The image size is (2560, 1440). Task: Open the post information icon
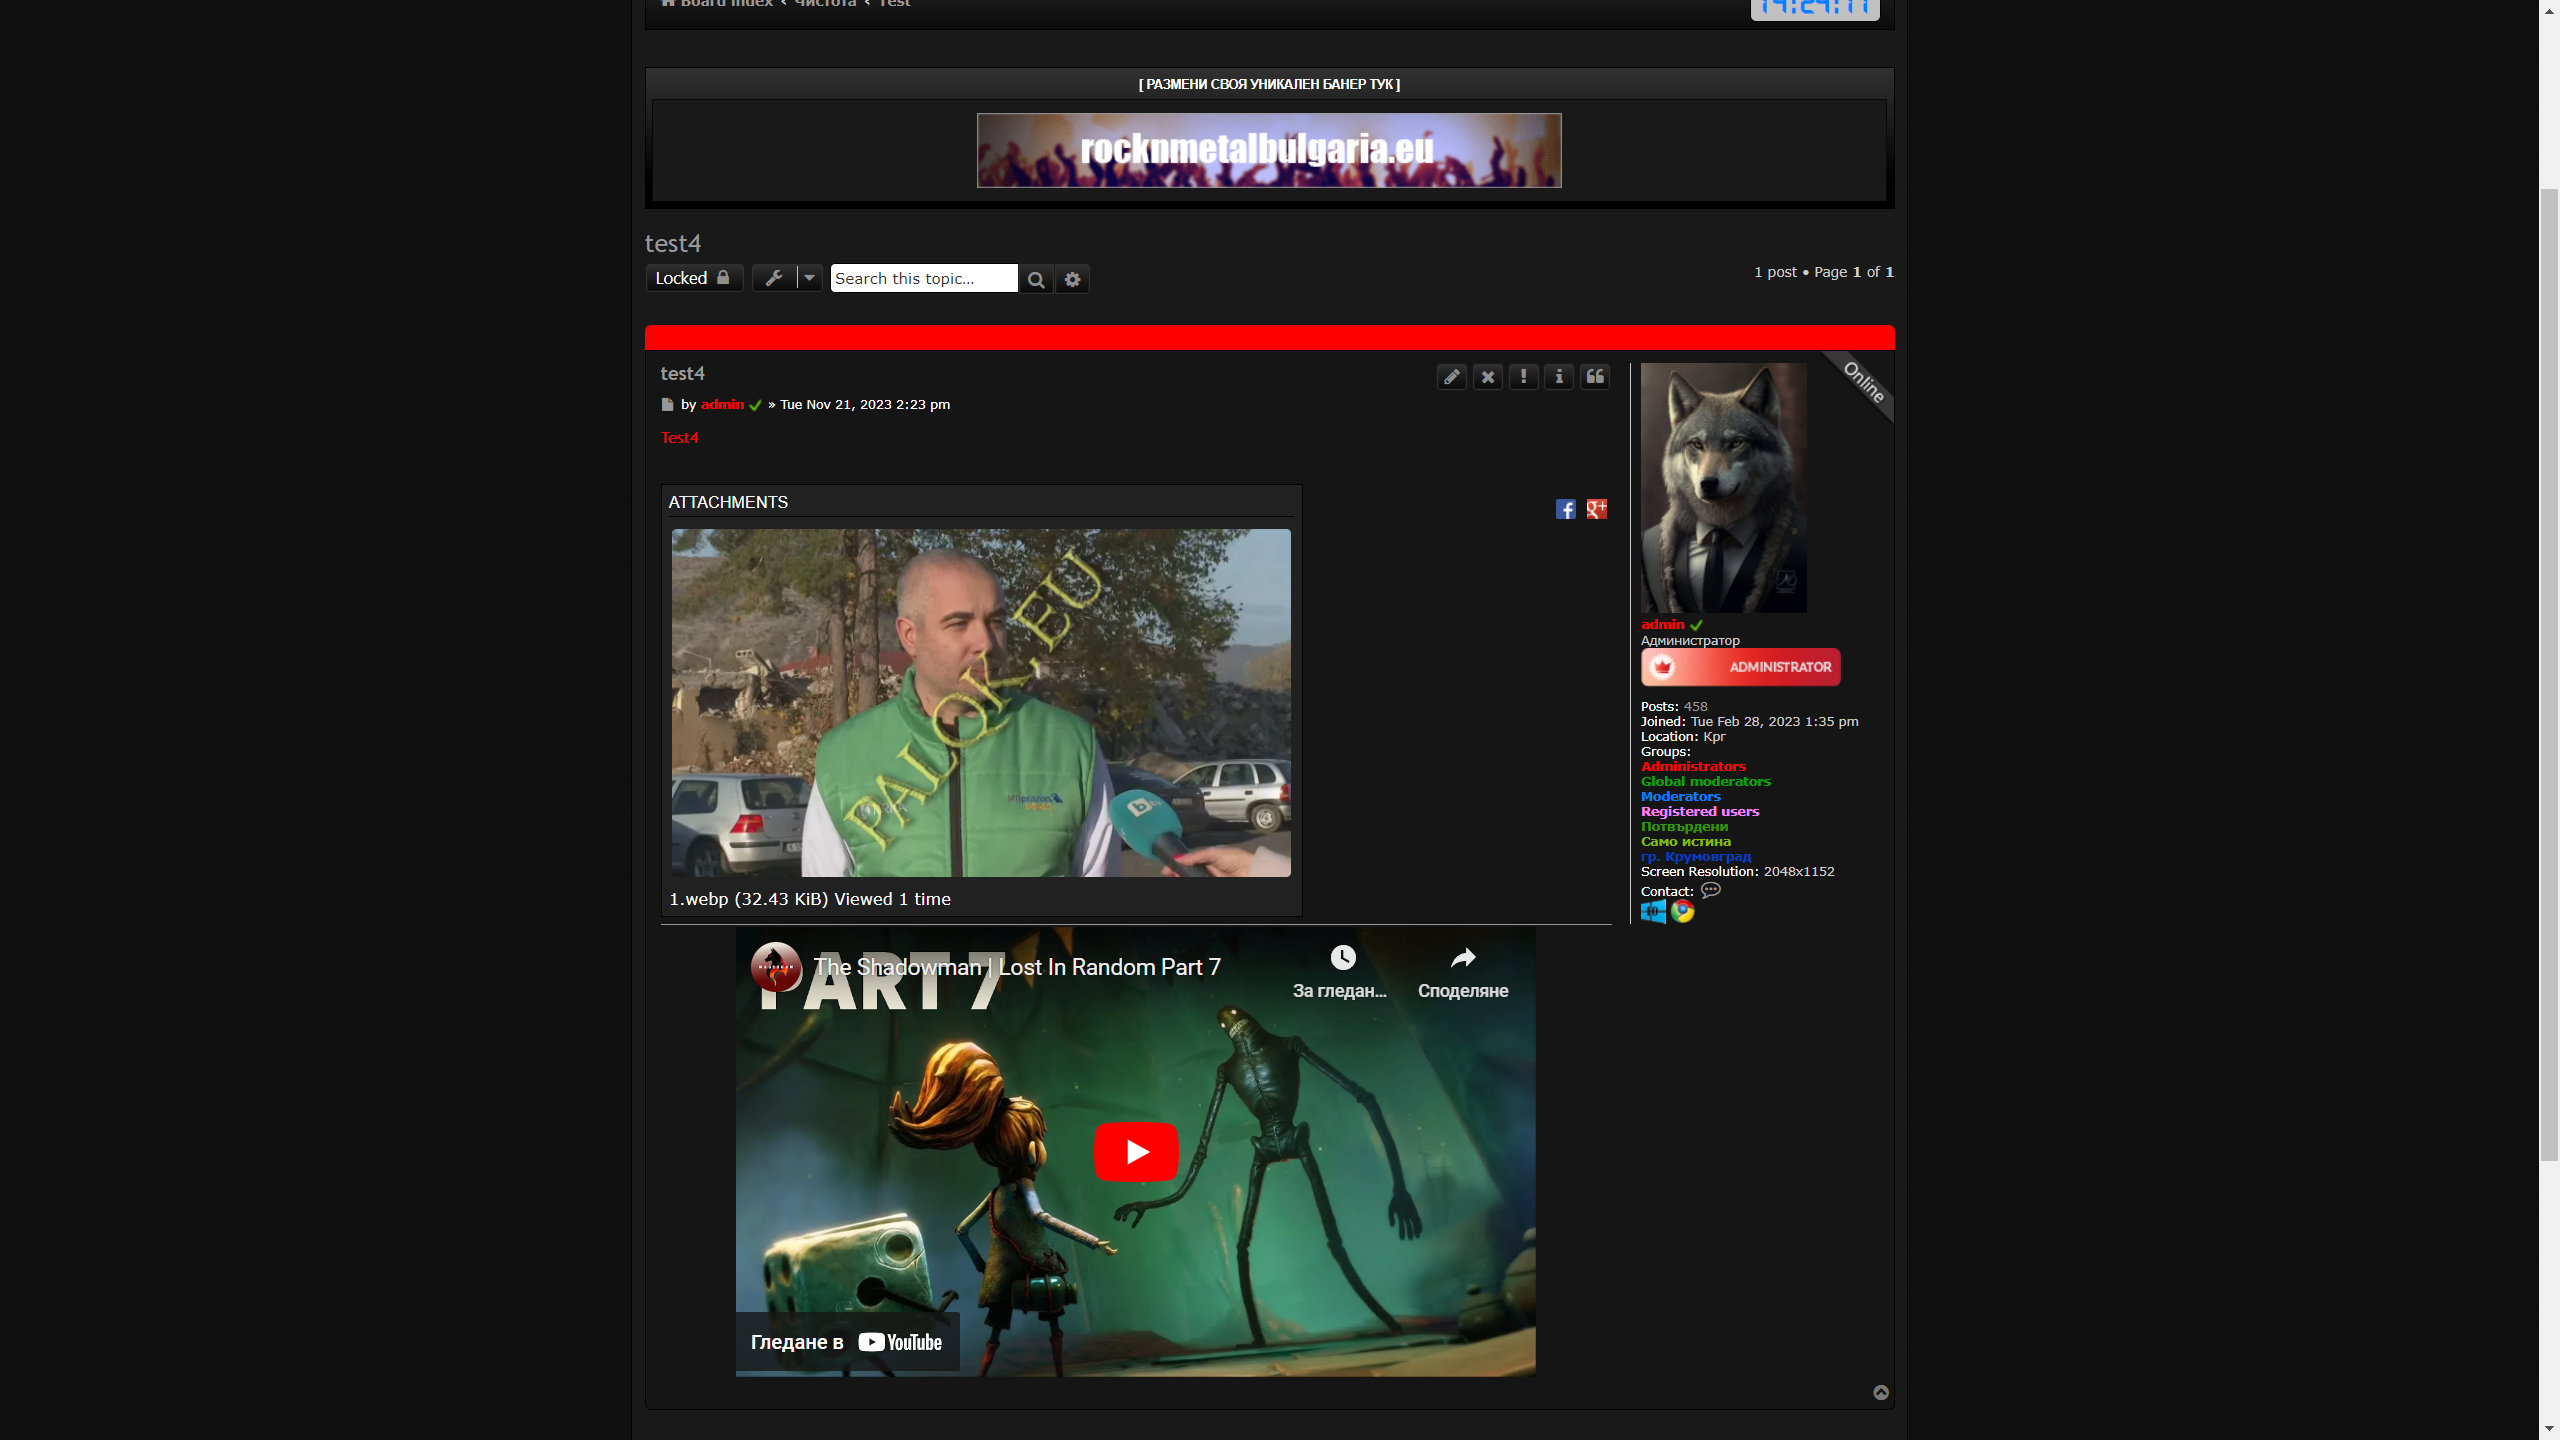pyautogui.click(x=1559, y=377)
